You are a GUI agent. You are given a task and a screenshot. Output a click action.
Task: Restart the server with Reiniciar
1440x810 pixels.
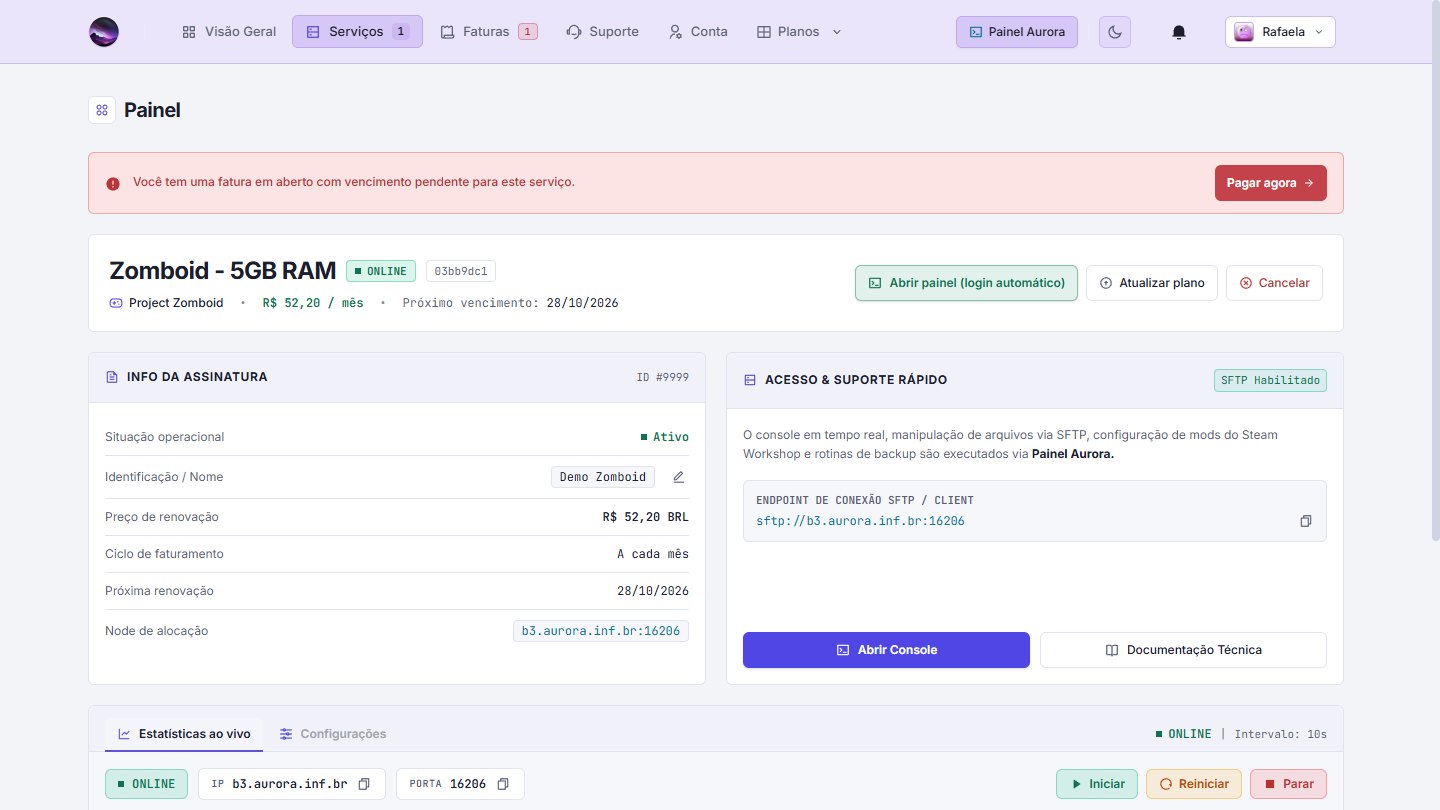[1194, 784]
